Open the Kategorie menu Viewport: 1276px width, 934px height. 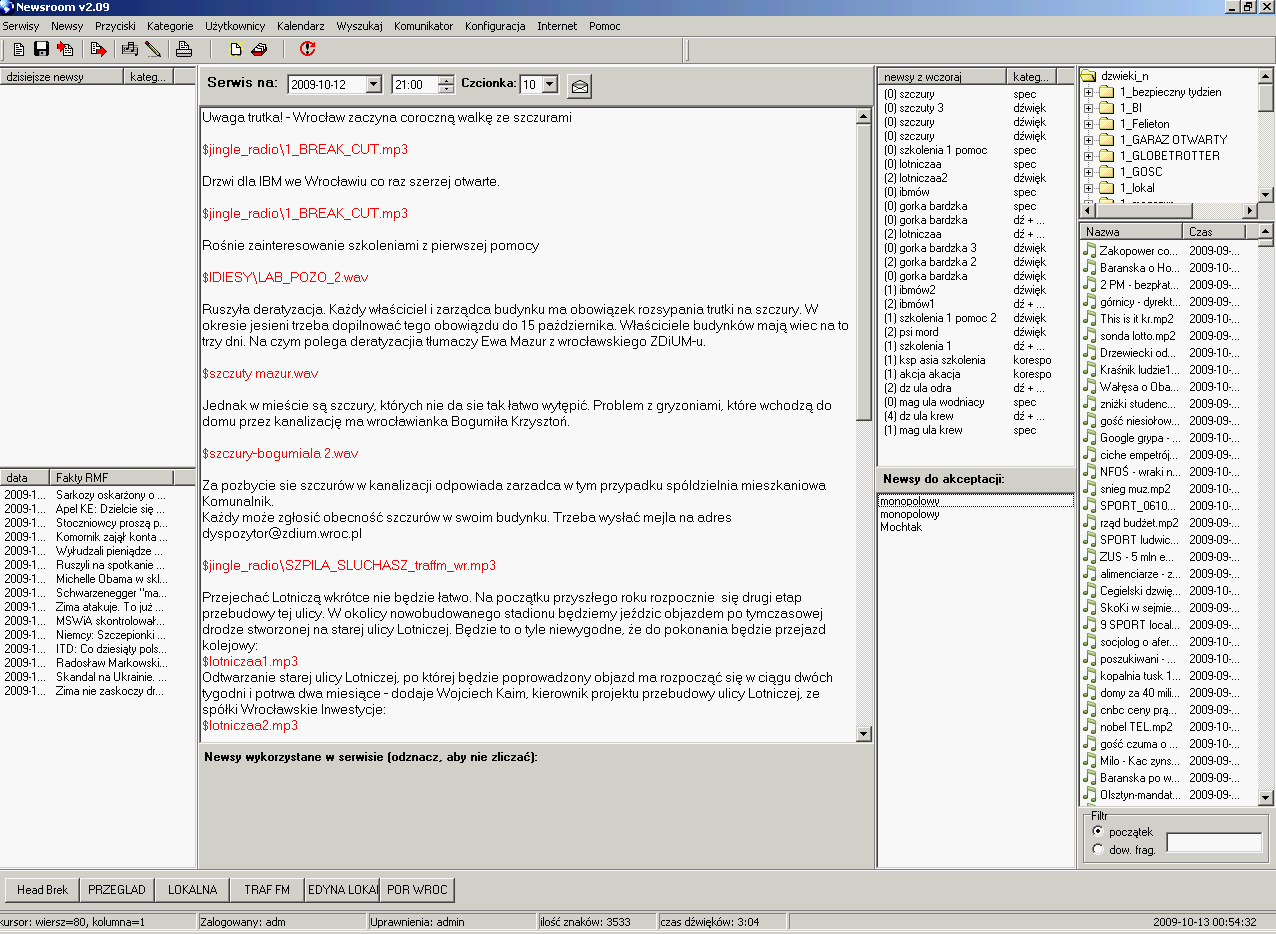pyautogui.click(x=170, y=26)
